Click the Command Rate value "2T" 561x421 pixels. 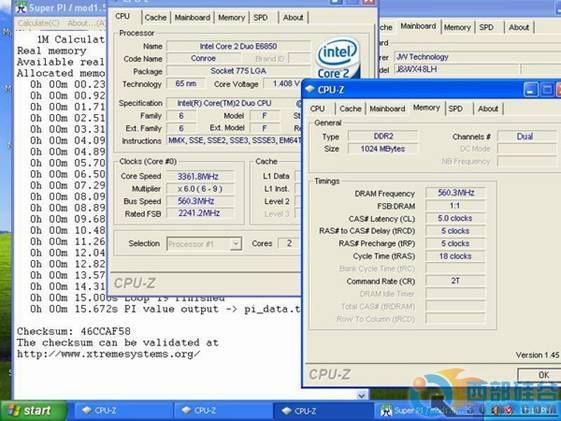coord(455,281)
